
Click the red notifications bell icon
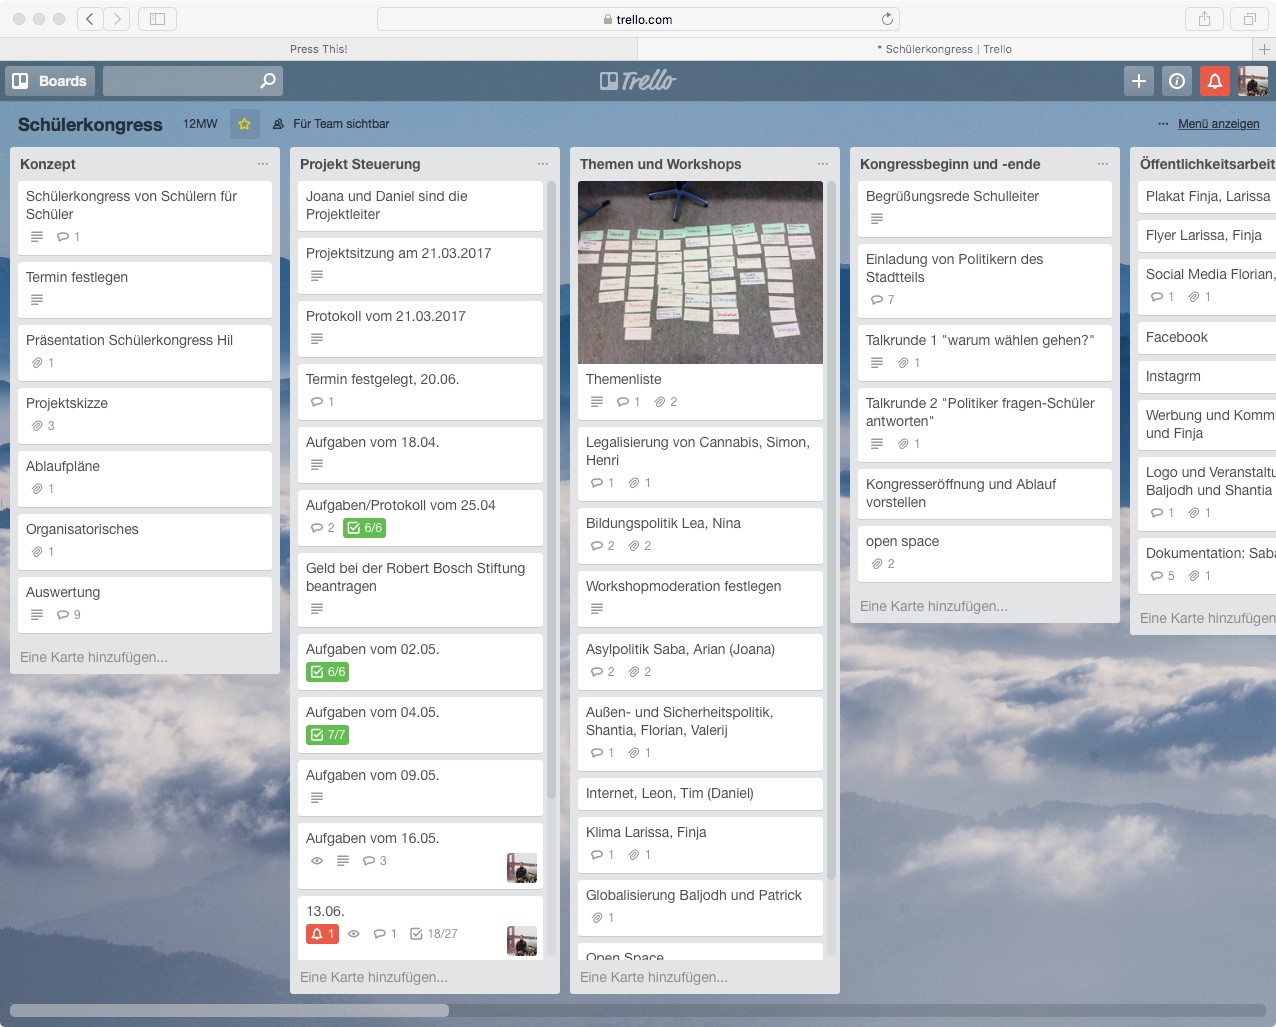[x=1215, y=81]
